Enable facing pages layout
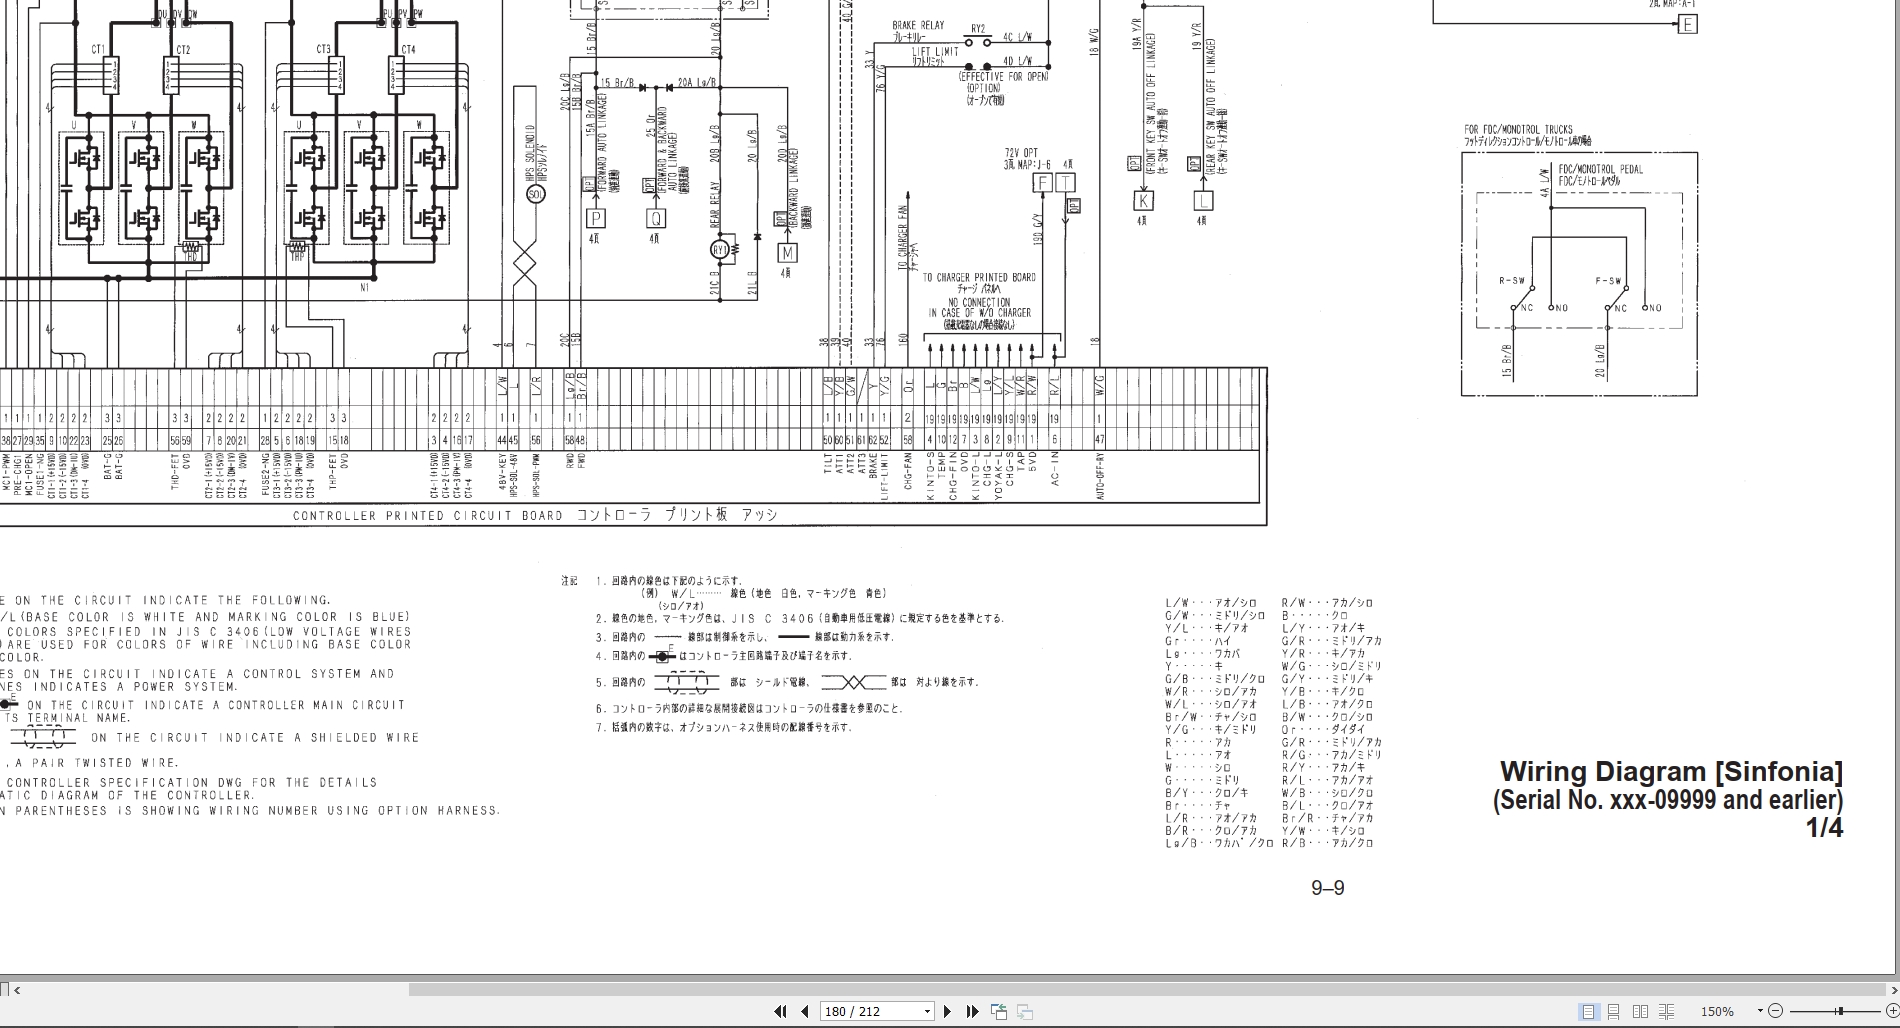This screenshot has height=1028, width=1900. (x=1640, y=1011)
